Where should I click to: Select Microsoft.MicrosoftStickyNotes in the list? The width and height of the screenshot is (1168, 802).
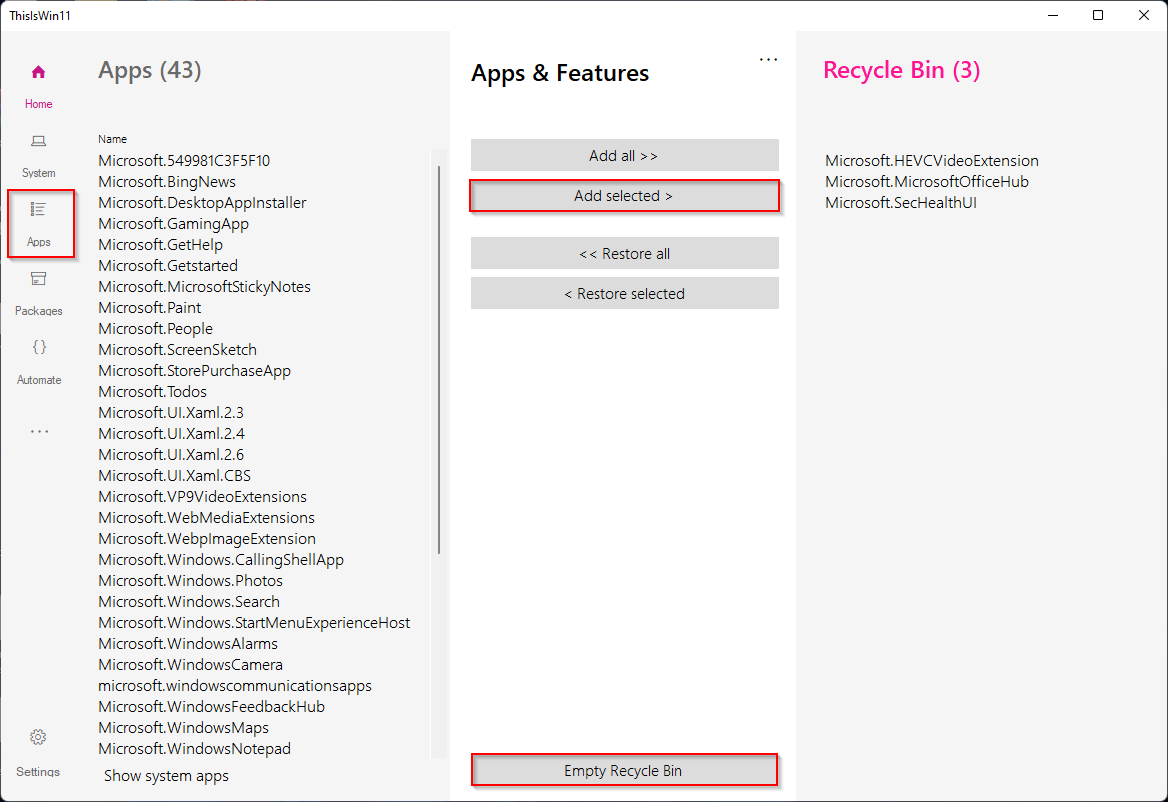[x=204, y=287]
